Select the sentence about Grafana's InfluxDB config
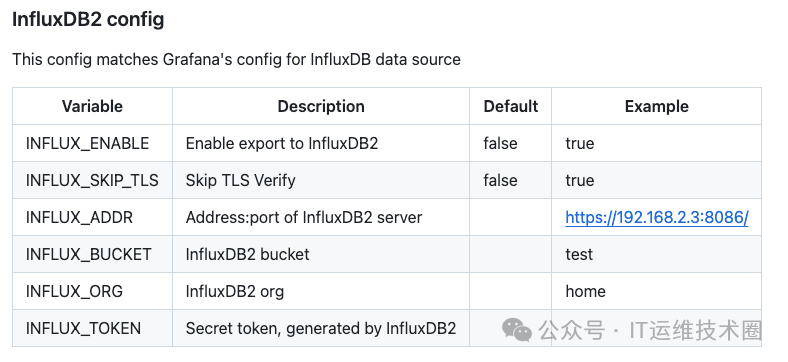Viewport: 788px width, 362px height. tap(236, 59)
